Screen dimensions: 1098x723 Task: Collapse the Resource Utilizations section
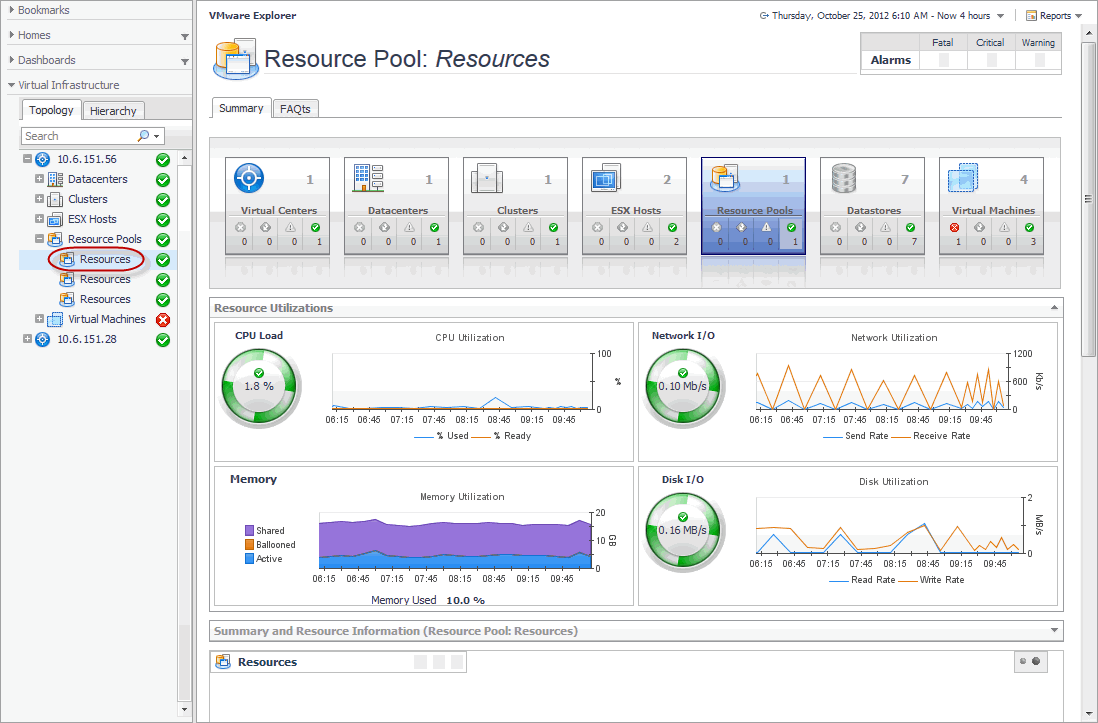1054,308
